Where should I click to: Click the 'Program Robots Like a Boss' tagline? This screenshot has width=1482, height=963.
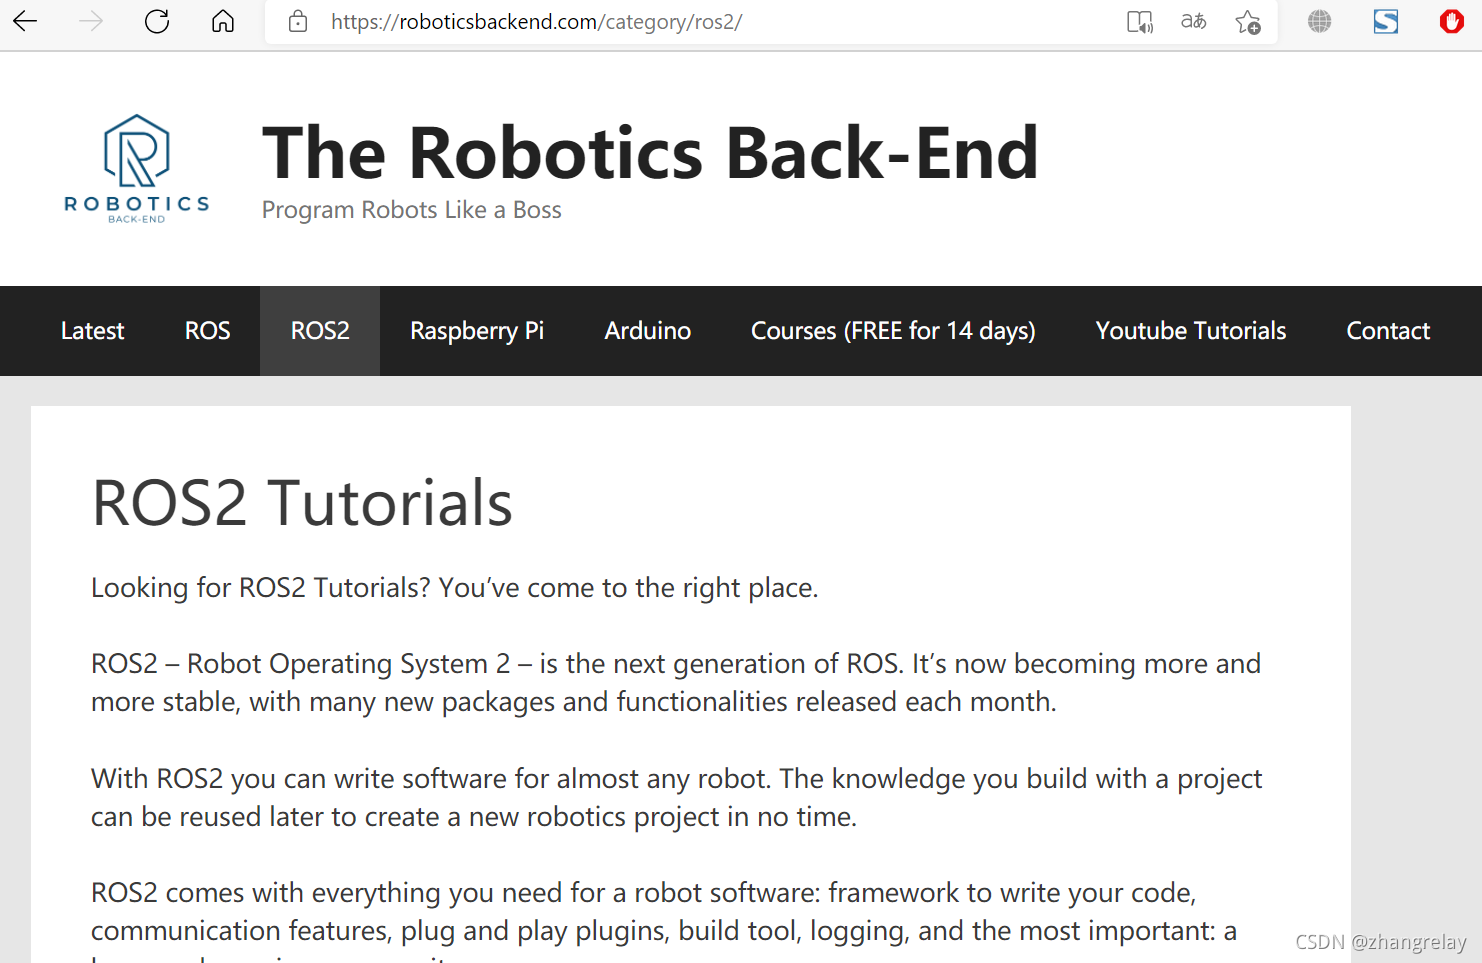[x=411, y=210]
